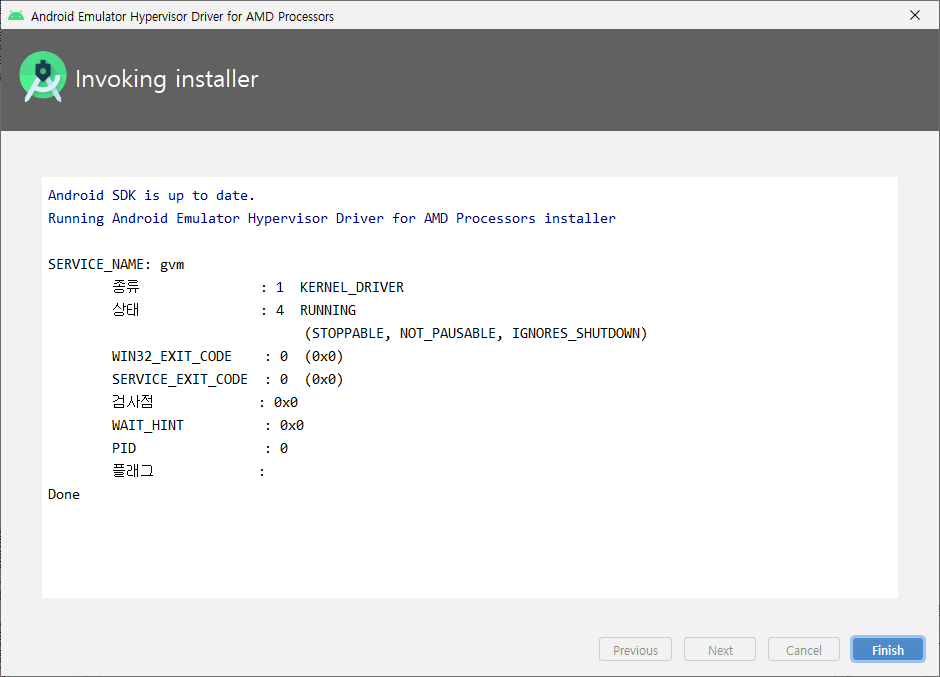The image size is (940, 677).
Task: Click the '종류' label
Action: click(126, 287)
